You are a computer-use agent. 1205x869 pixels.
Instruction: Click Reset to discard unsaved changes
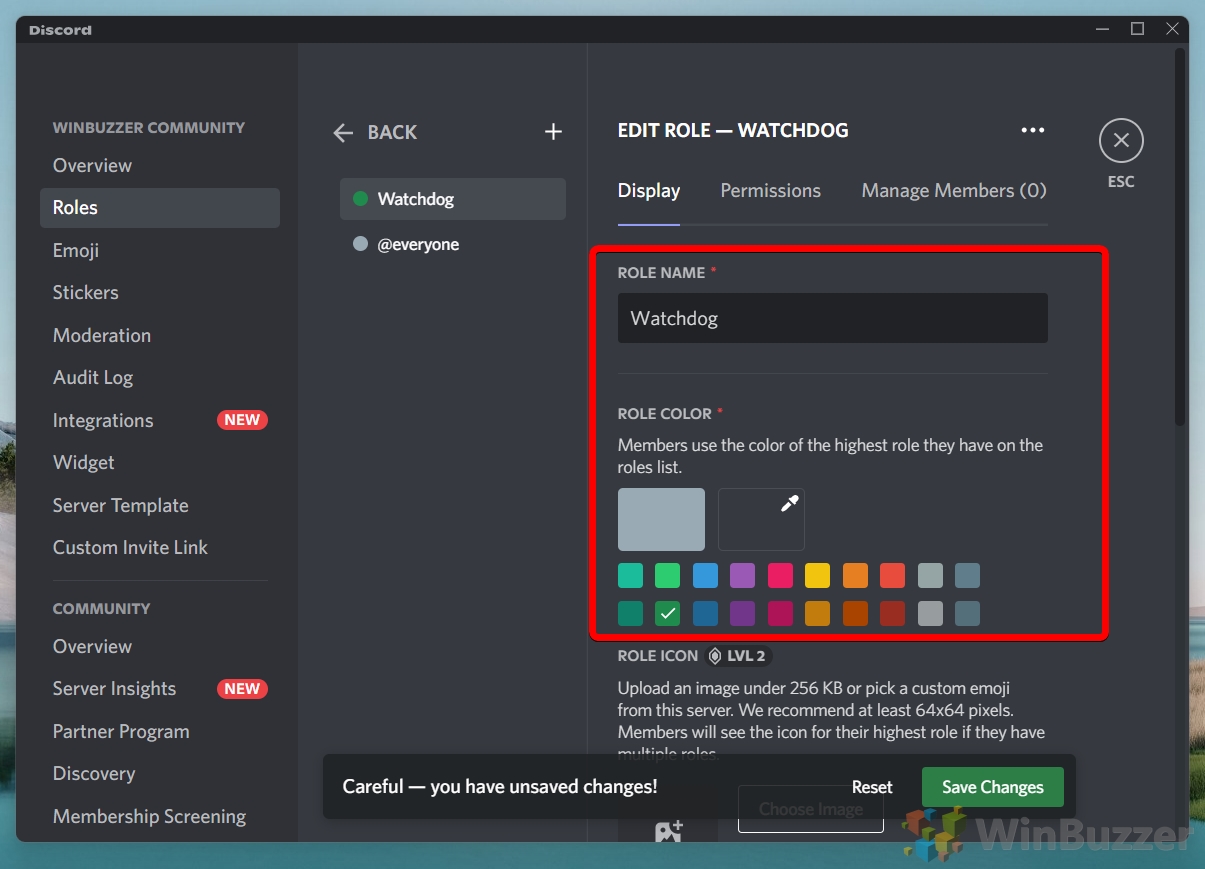pyautogui.click(x=872, y=787)
